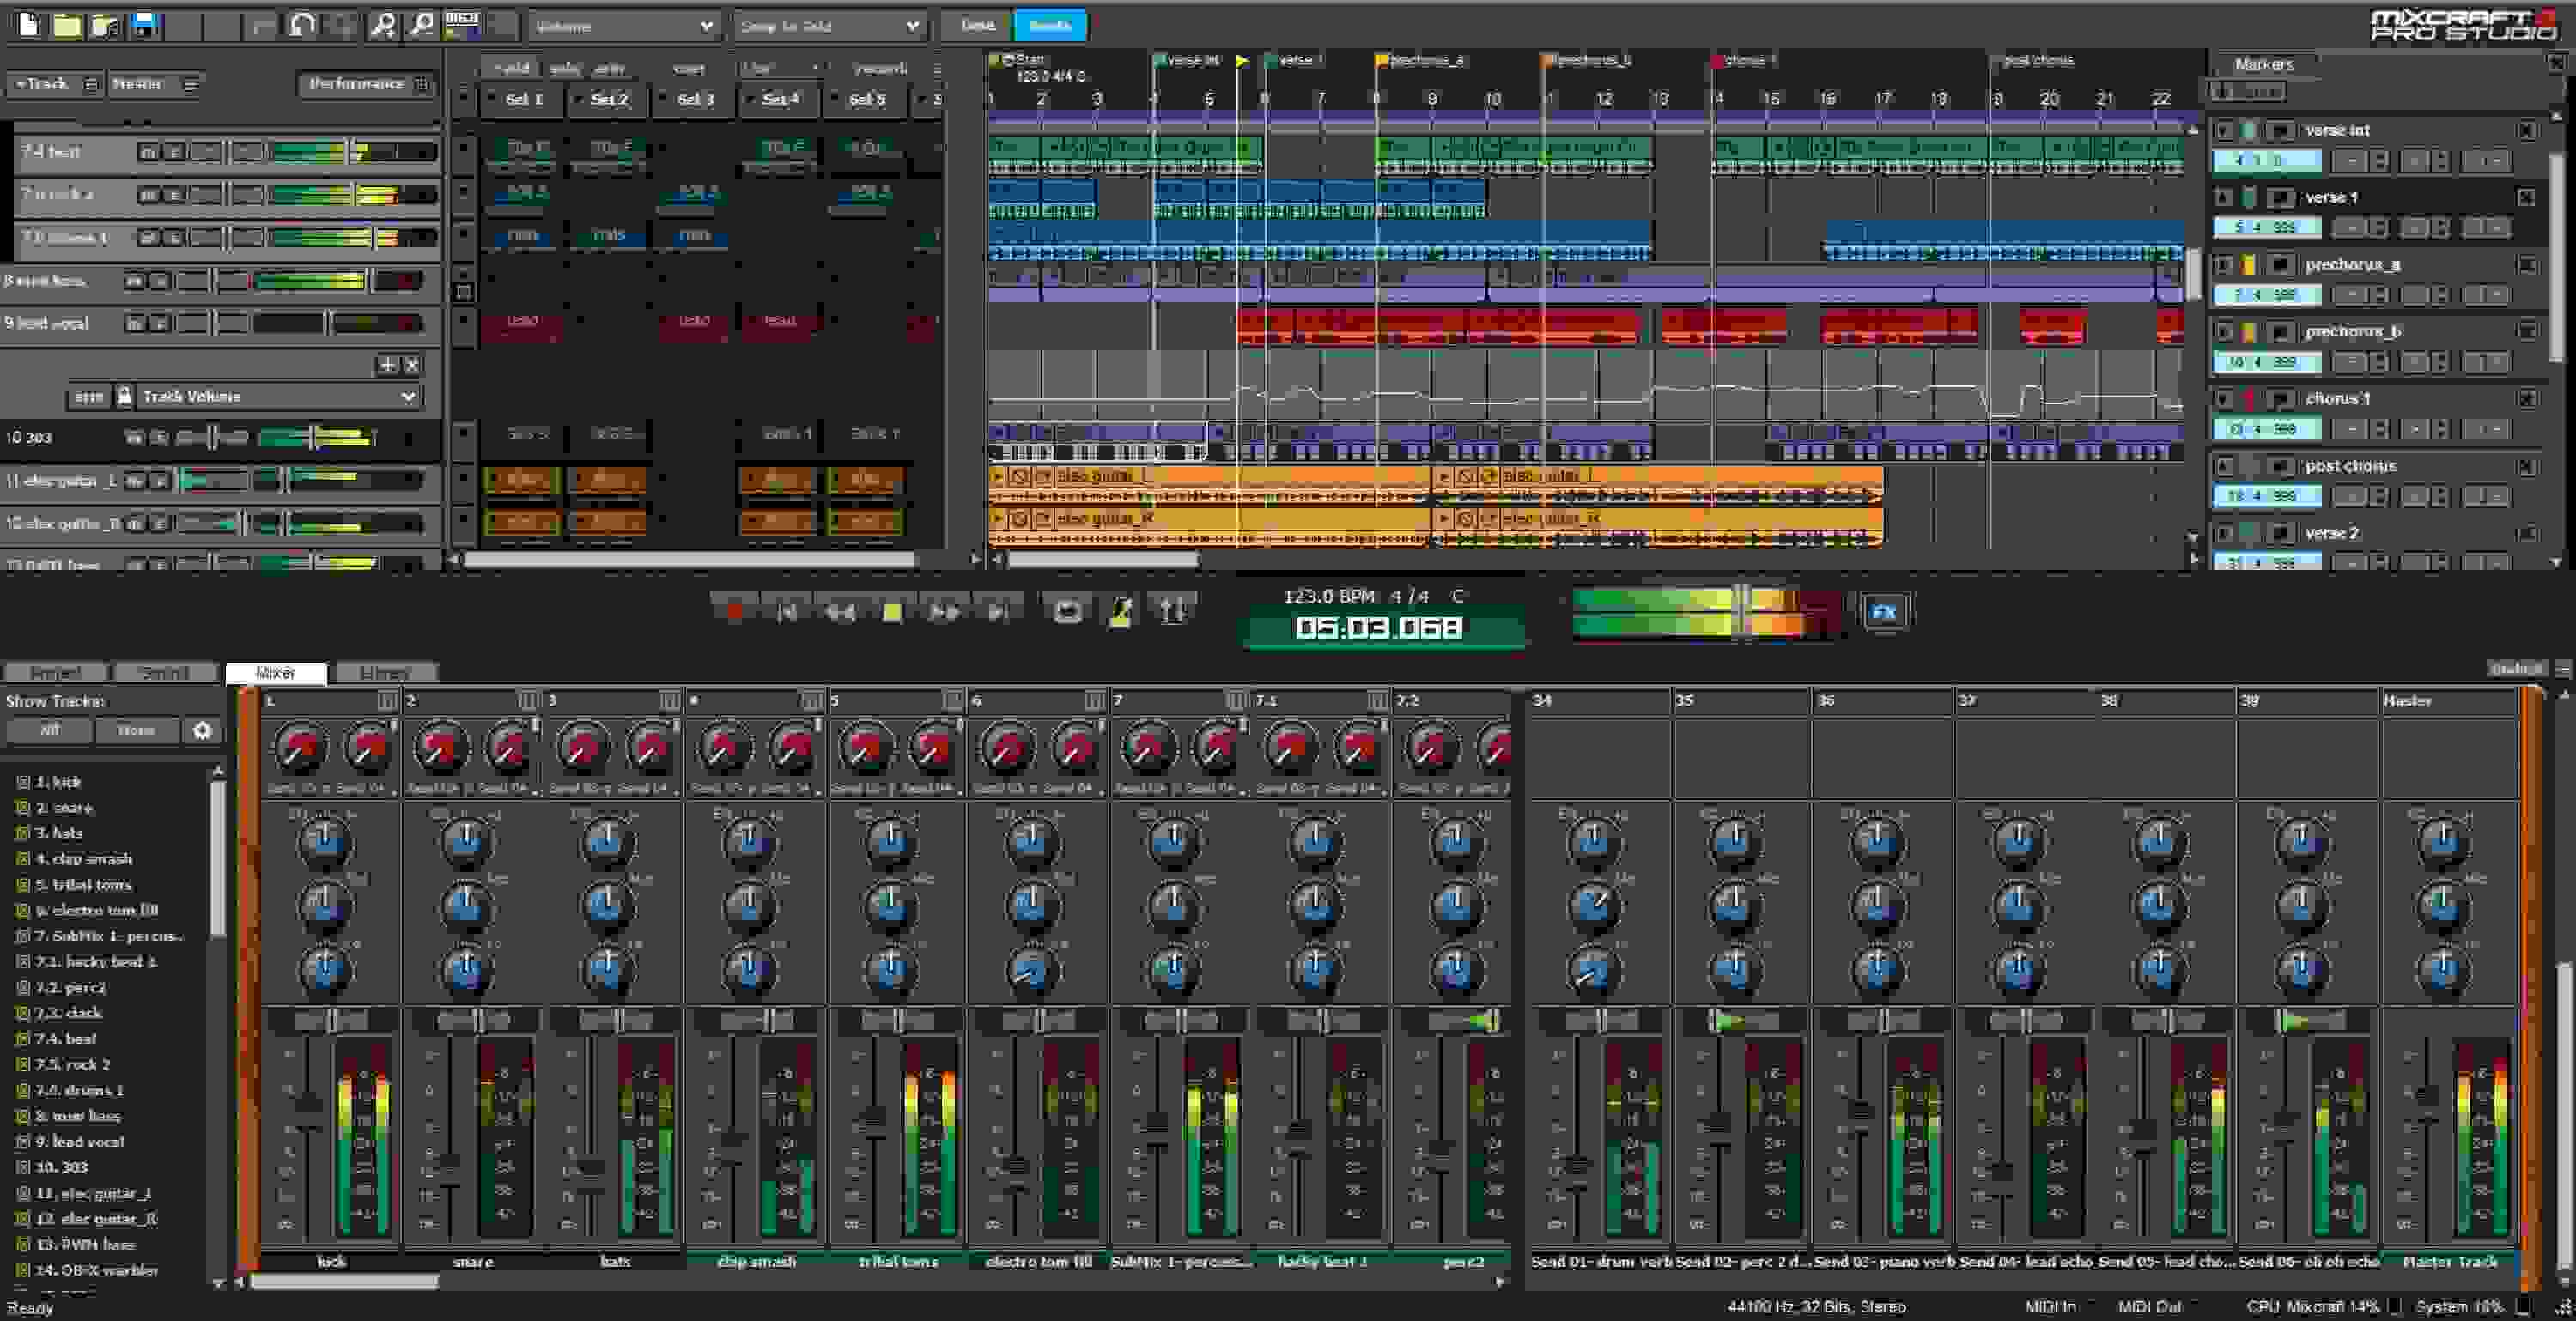
Task: Switch to the Library tab
Action: (388, 672)
